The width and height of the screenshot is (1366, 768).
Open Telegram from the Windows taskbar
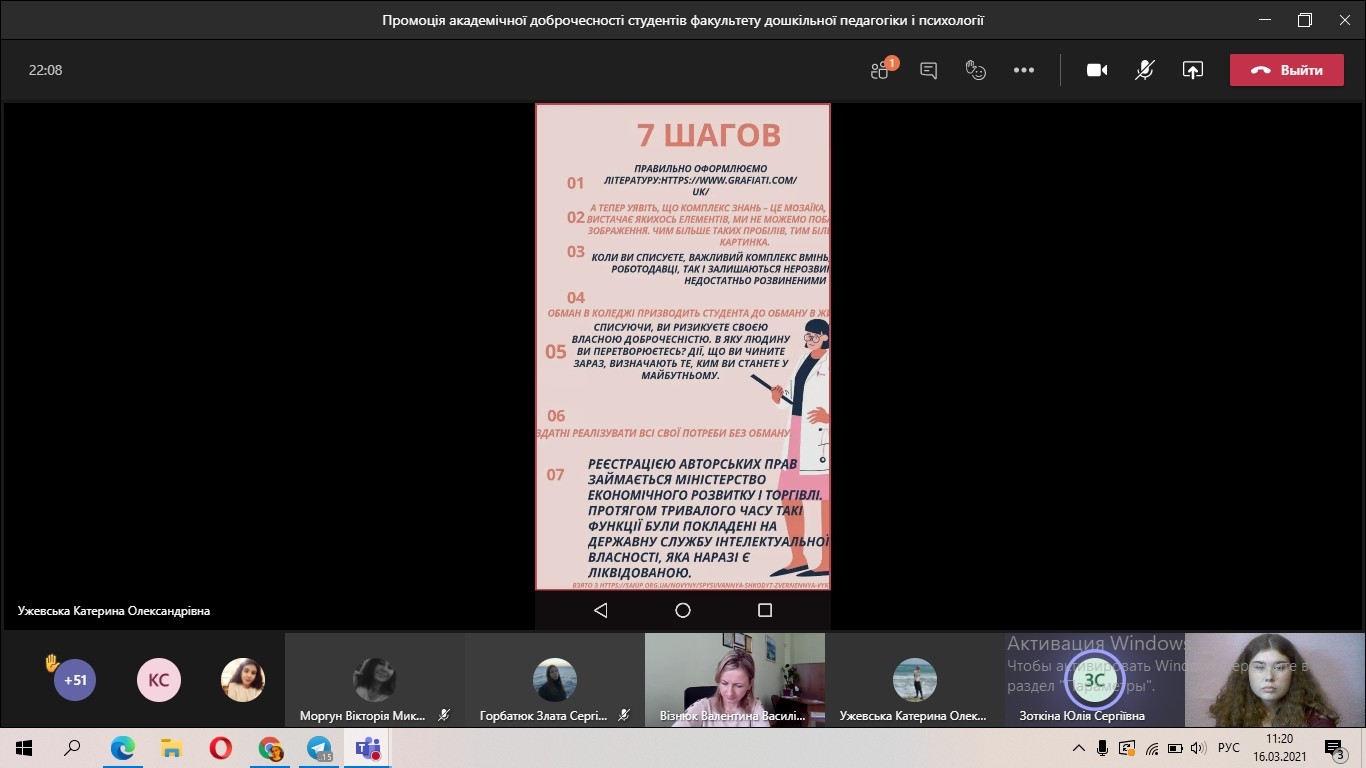(319, 748)
